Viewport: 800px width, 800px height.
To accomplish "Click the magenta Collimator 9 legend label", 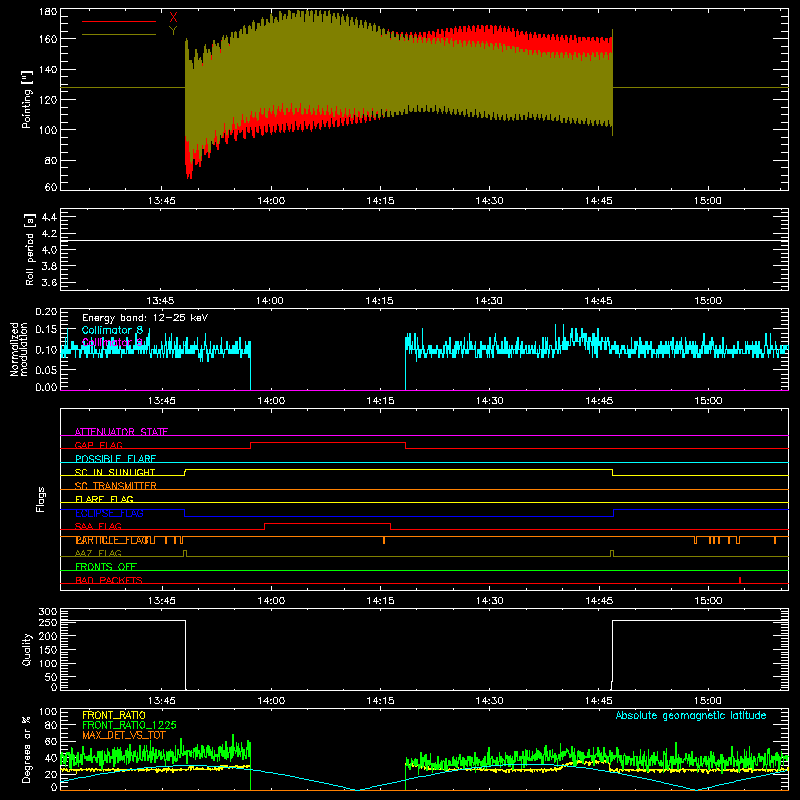I will click(x=112, y=342).
